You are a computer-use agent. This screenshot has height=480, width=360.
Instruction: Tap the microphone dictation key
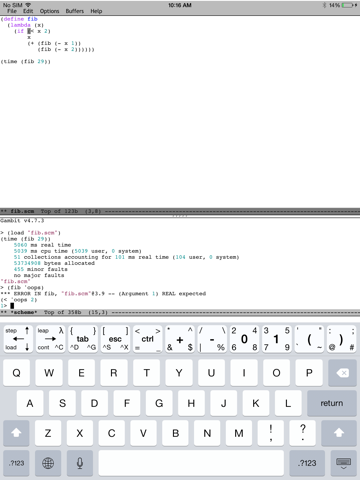point(80,463)
